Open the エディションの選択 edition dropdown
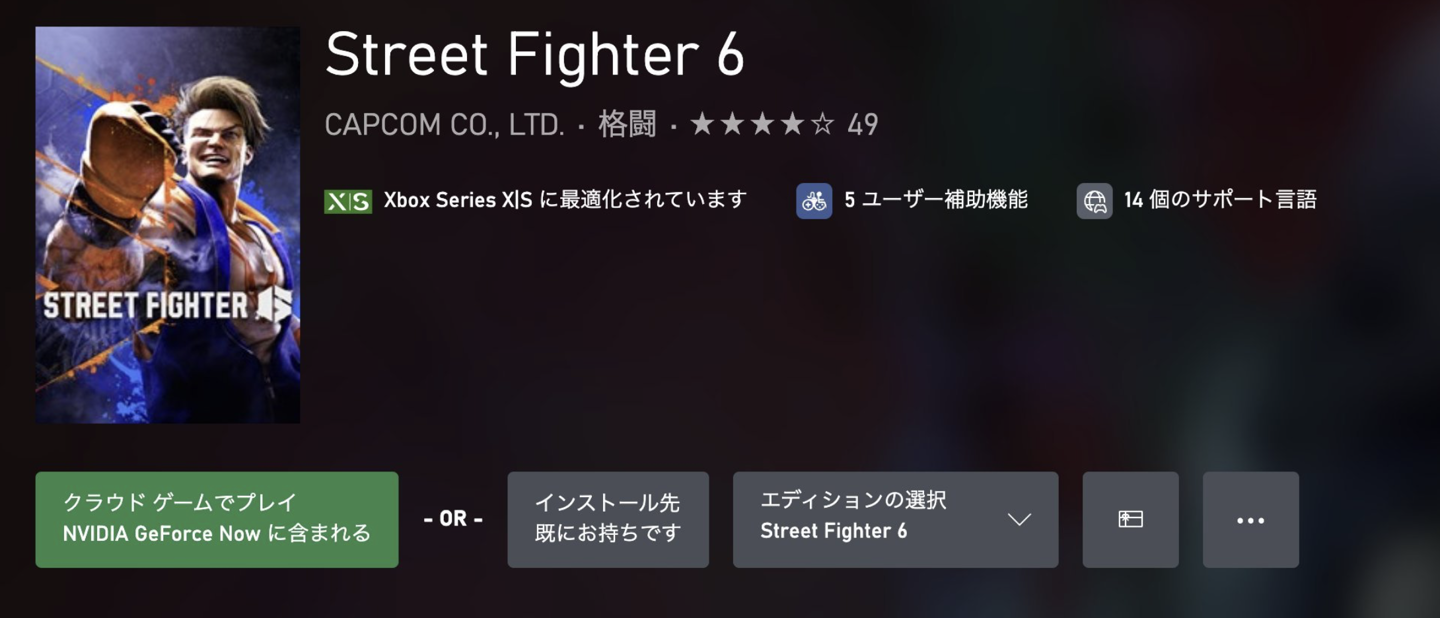Image resolution: width=1440 pixels, height=618 pixels. [880, 520]
